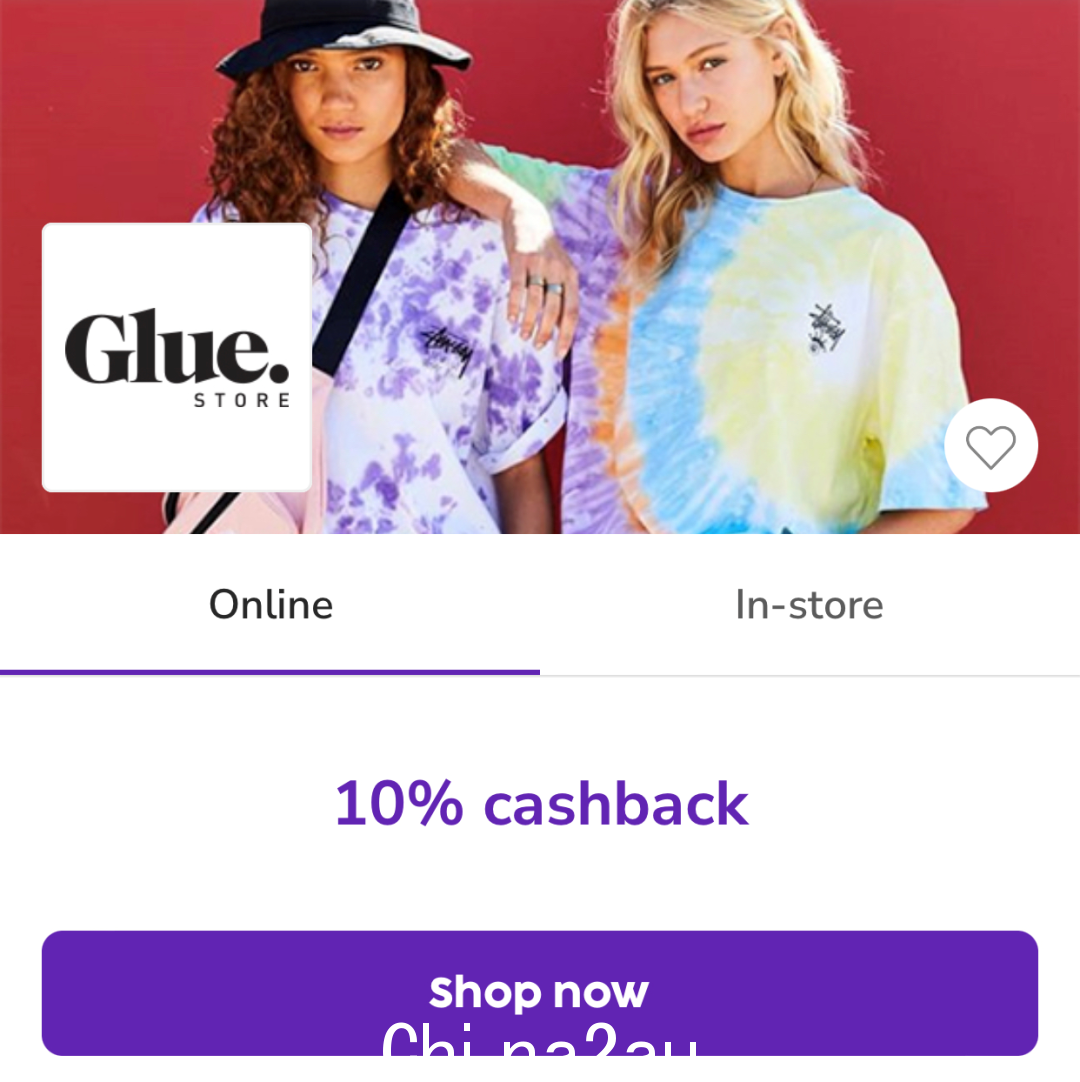This screenshot has height=1082, width=1080.
Task: Open the Glue Store logo tile
Action: [177, 357]
